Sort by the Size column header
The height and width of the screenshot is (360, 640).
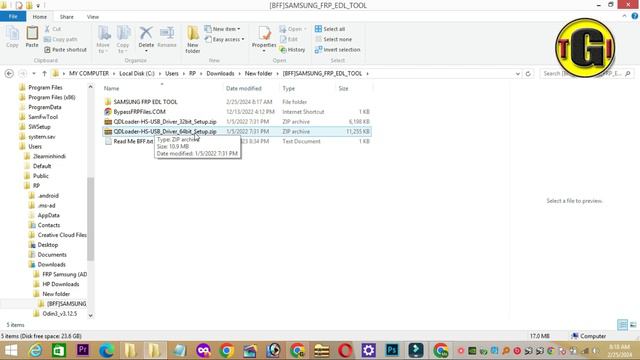(x=354, y=88)
